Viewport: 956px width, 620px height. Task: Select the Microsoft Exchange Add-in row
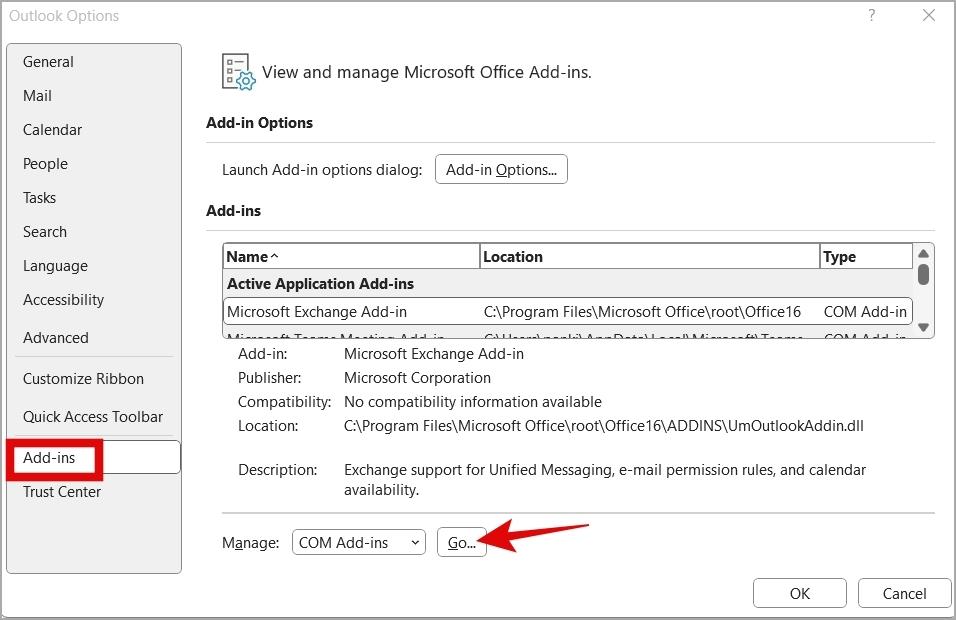568,312
